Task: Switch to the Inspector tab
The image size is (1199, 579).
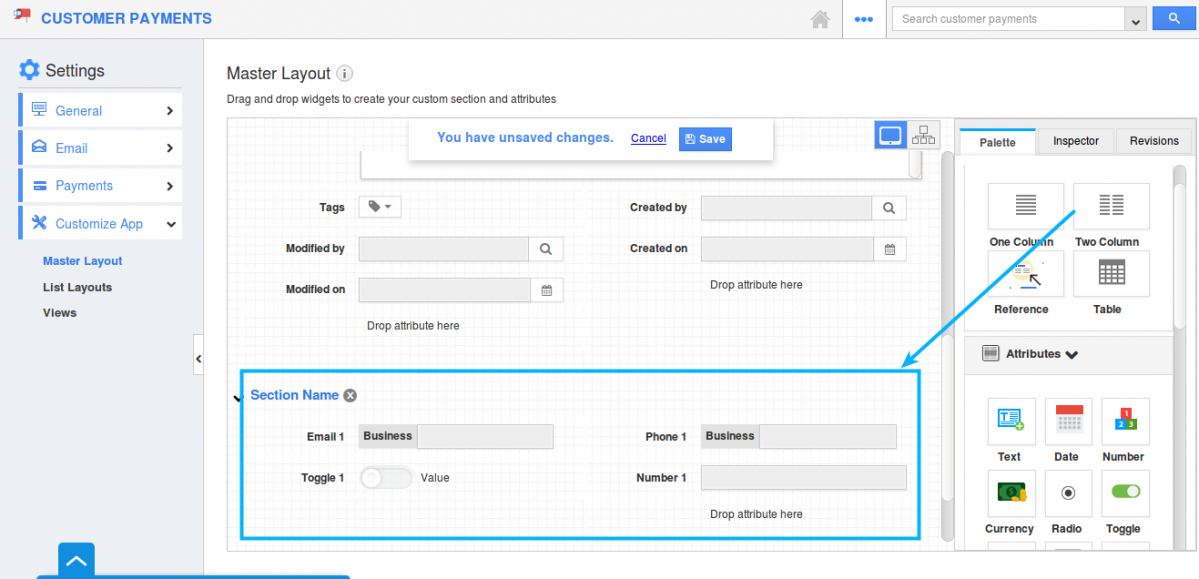Action: [1076, 141]
